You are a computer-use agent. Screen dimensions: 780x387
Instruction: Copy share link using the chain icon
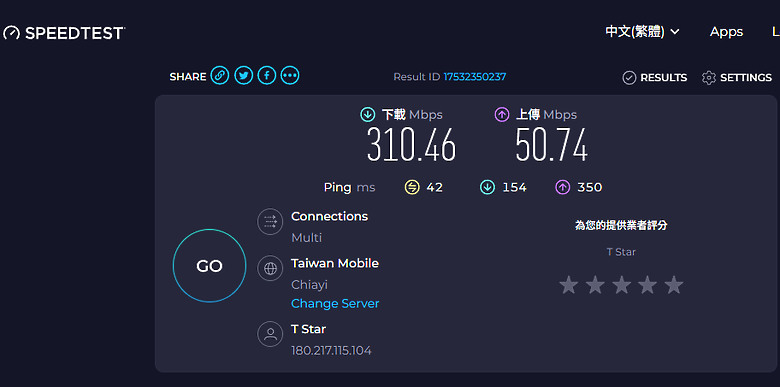[x=220, y=76]
